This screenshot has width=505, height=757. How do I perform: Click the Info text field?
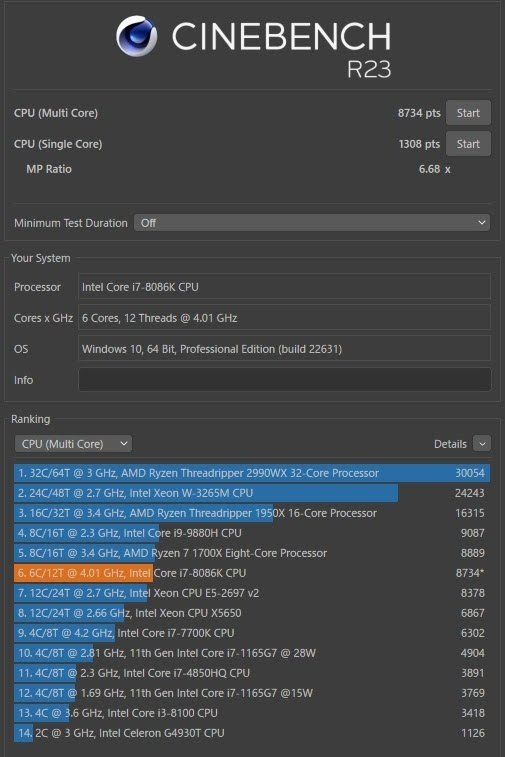point(284,379)
